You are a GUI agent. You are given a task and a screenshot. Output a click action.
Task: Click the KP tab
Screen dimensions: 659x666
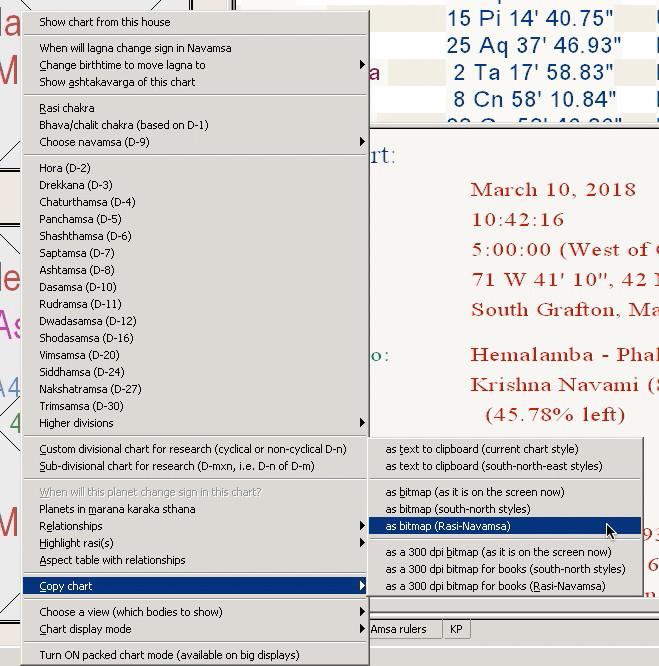tap(456, 629)
